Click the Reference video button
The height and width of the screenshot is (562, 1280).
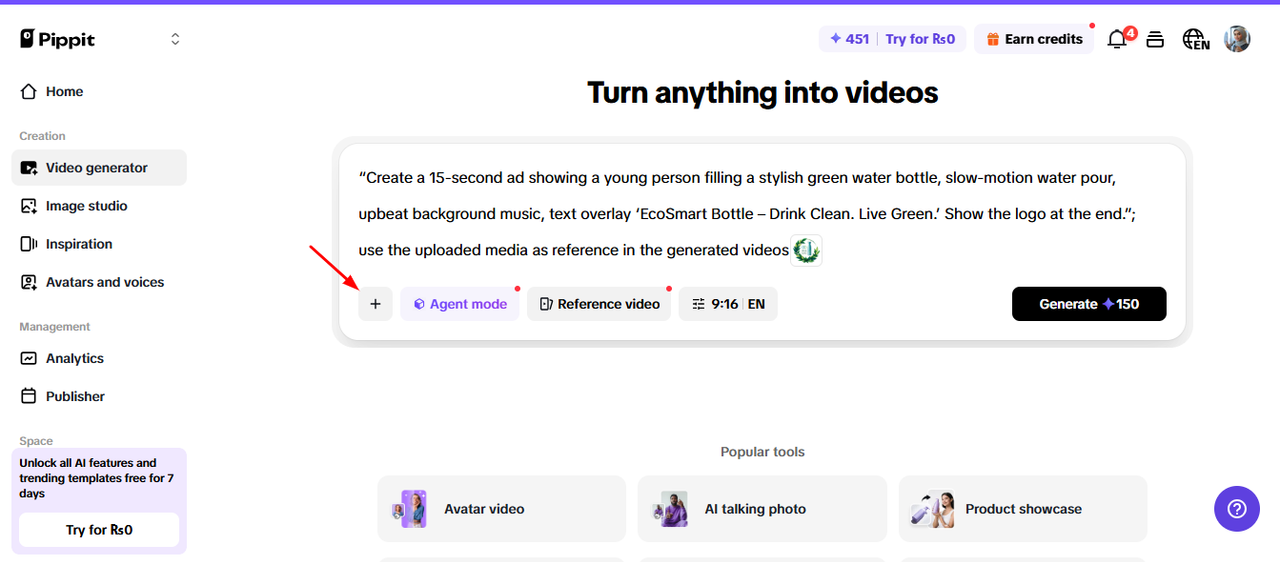599,304
